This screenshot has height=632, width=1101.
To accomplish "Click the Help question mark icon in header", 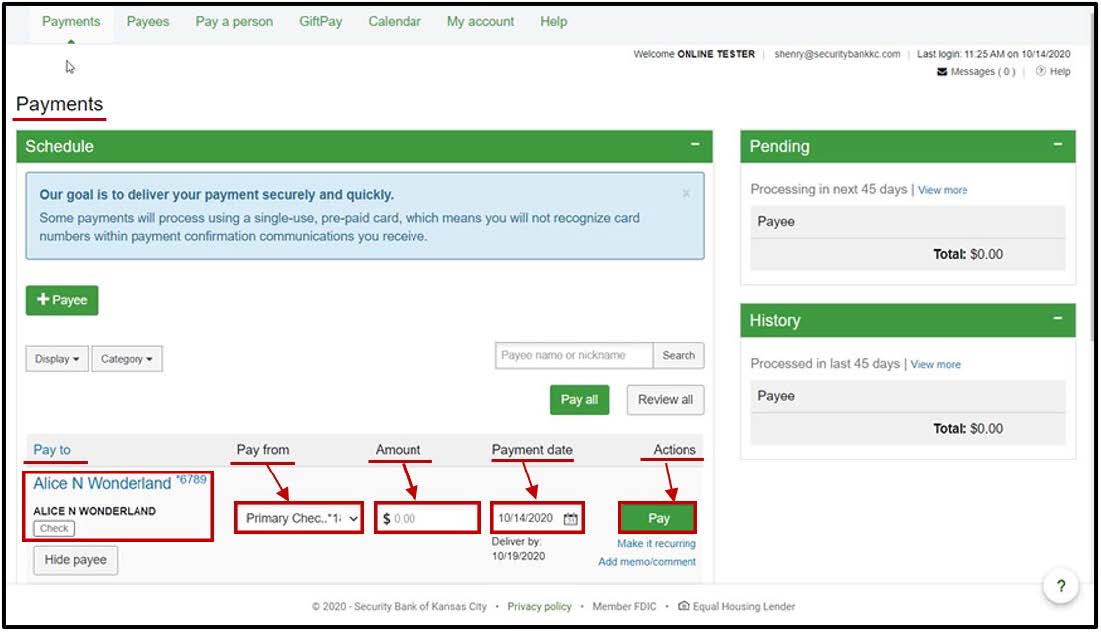I will click(x=1040, y=72).
